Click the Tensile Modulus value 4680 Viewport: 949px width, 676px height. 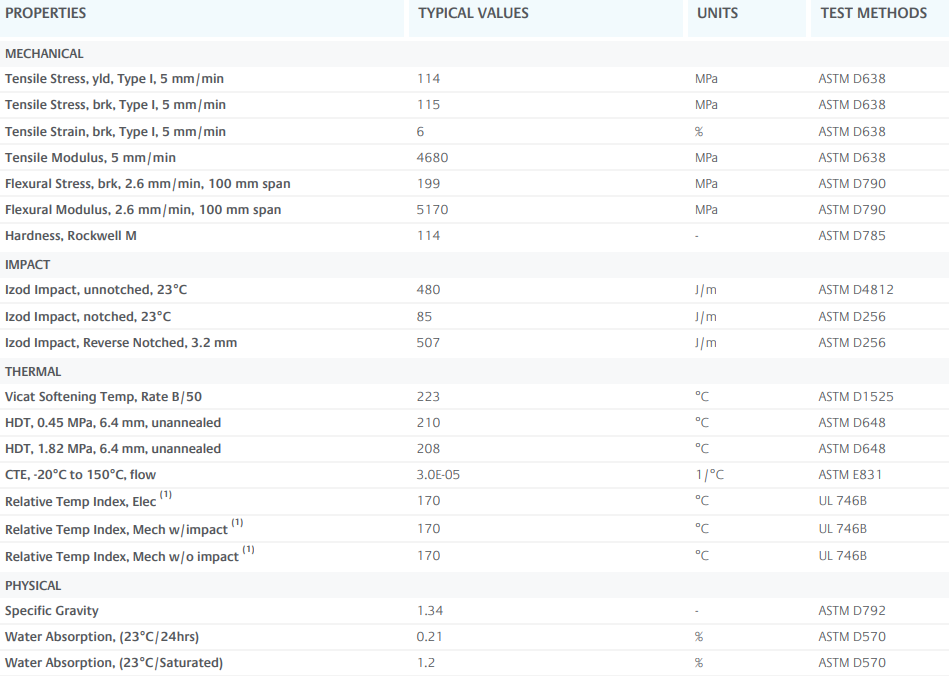click(432, 158)
